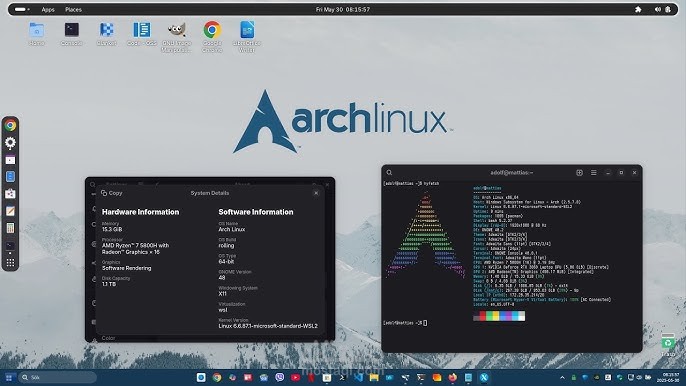Open the Google Chrome desktop shortcut
Image resolution: width=686 pixels, height=386 pixels.
(212, 37)
